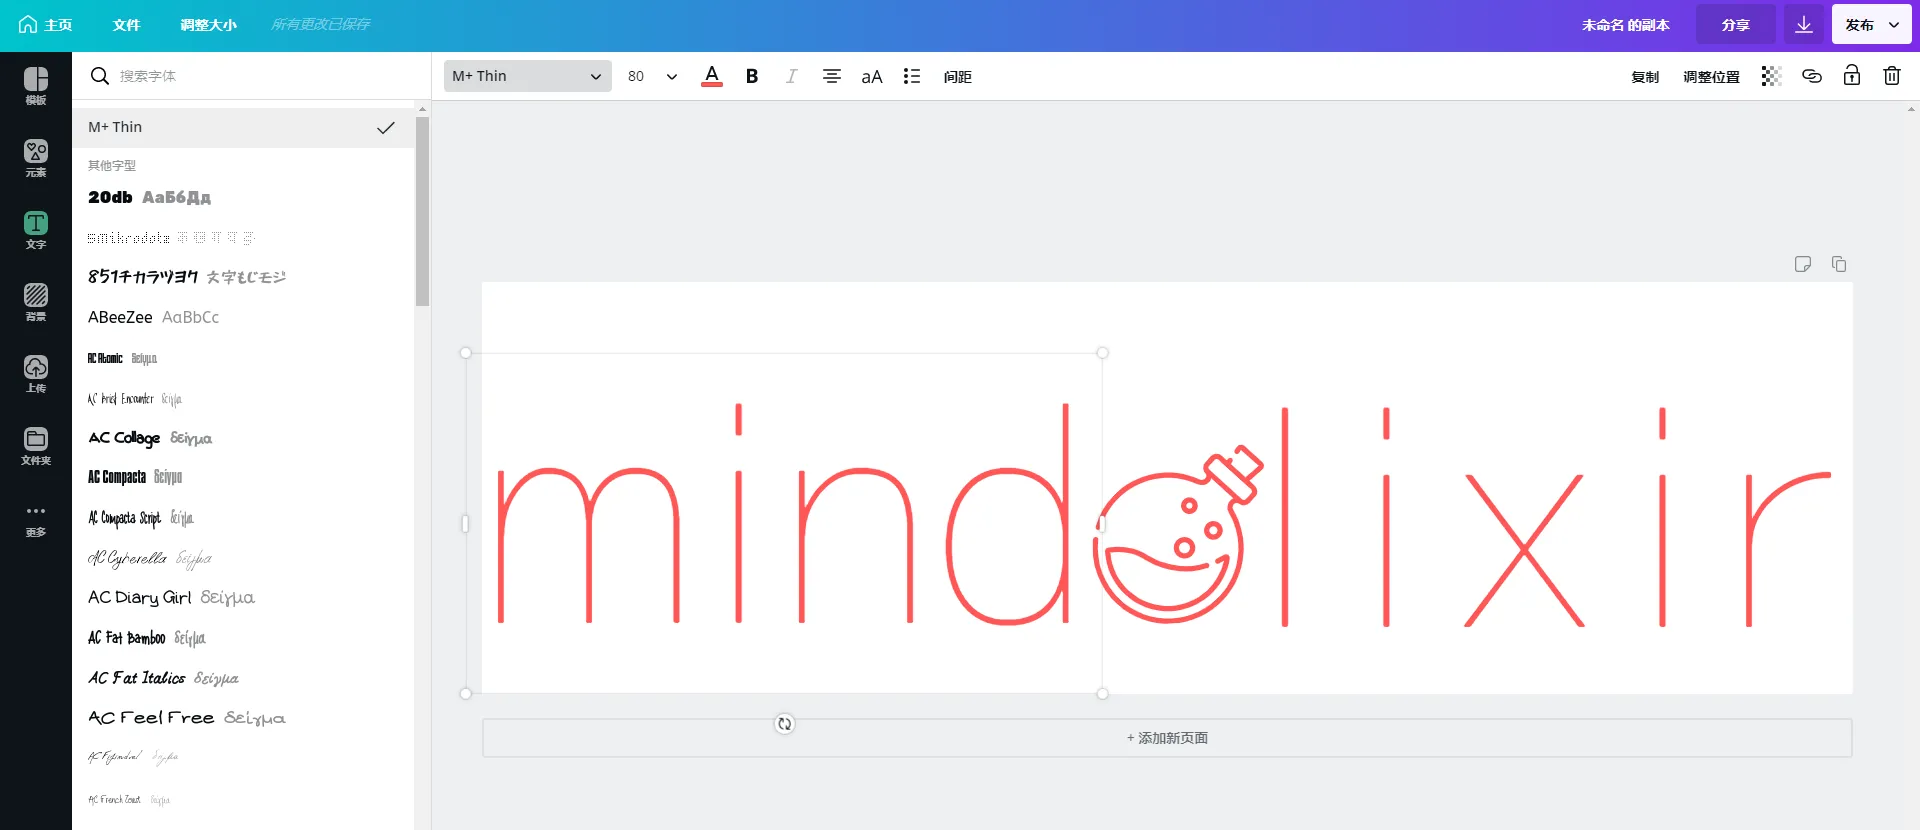The width and height of the screenshot is (1920, 830).
Task: Open the 模板 templates panel
Action: coord(36,86)
